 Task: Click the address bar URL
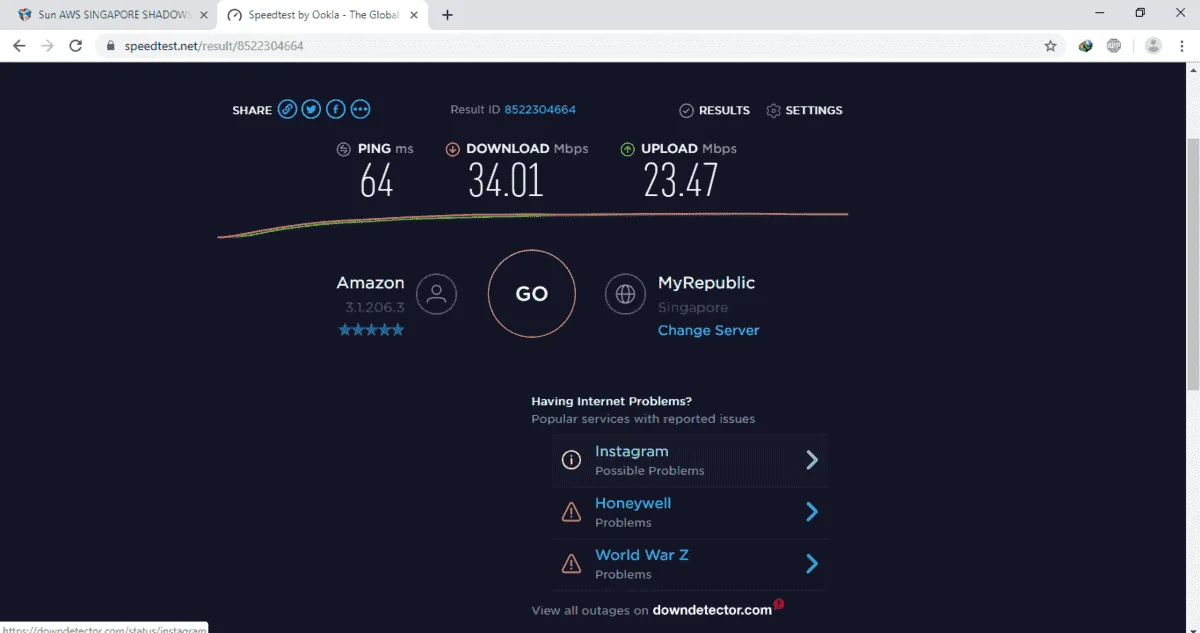214,46
